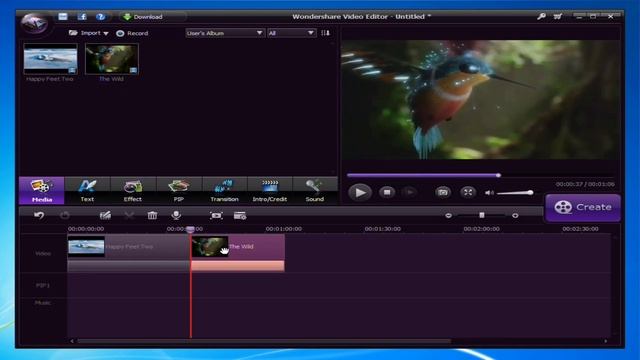Click the Download button
640x360 pixels.
click(x=143, y=17)
